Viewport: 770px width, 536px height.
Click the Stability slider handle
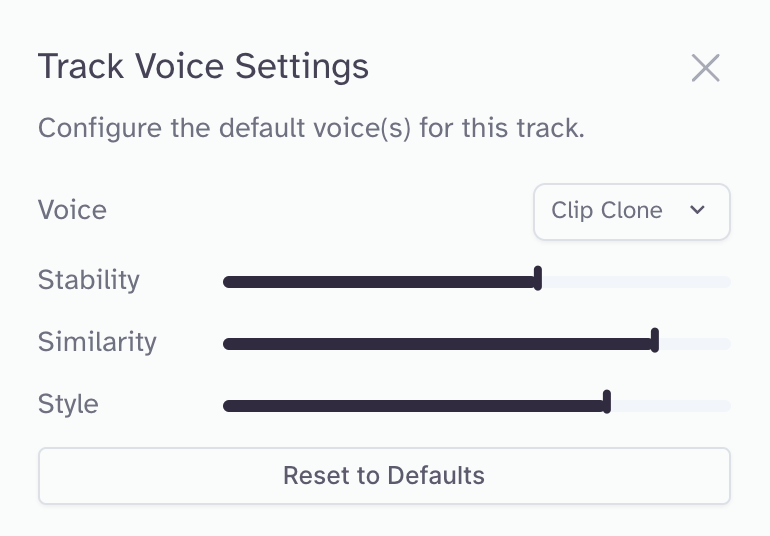538,279
